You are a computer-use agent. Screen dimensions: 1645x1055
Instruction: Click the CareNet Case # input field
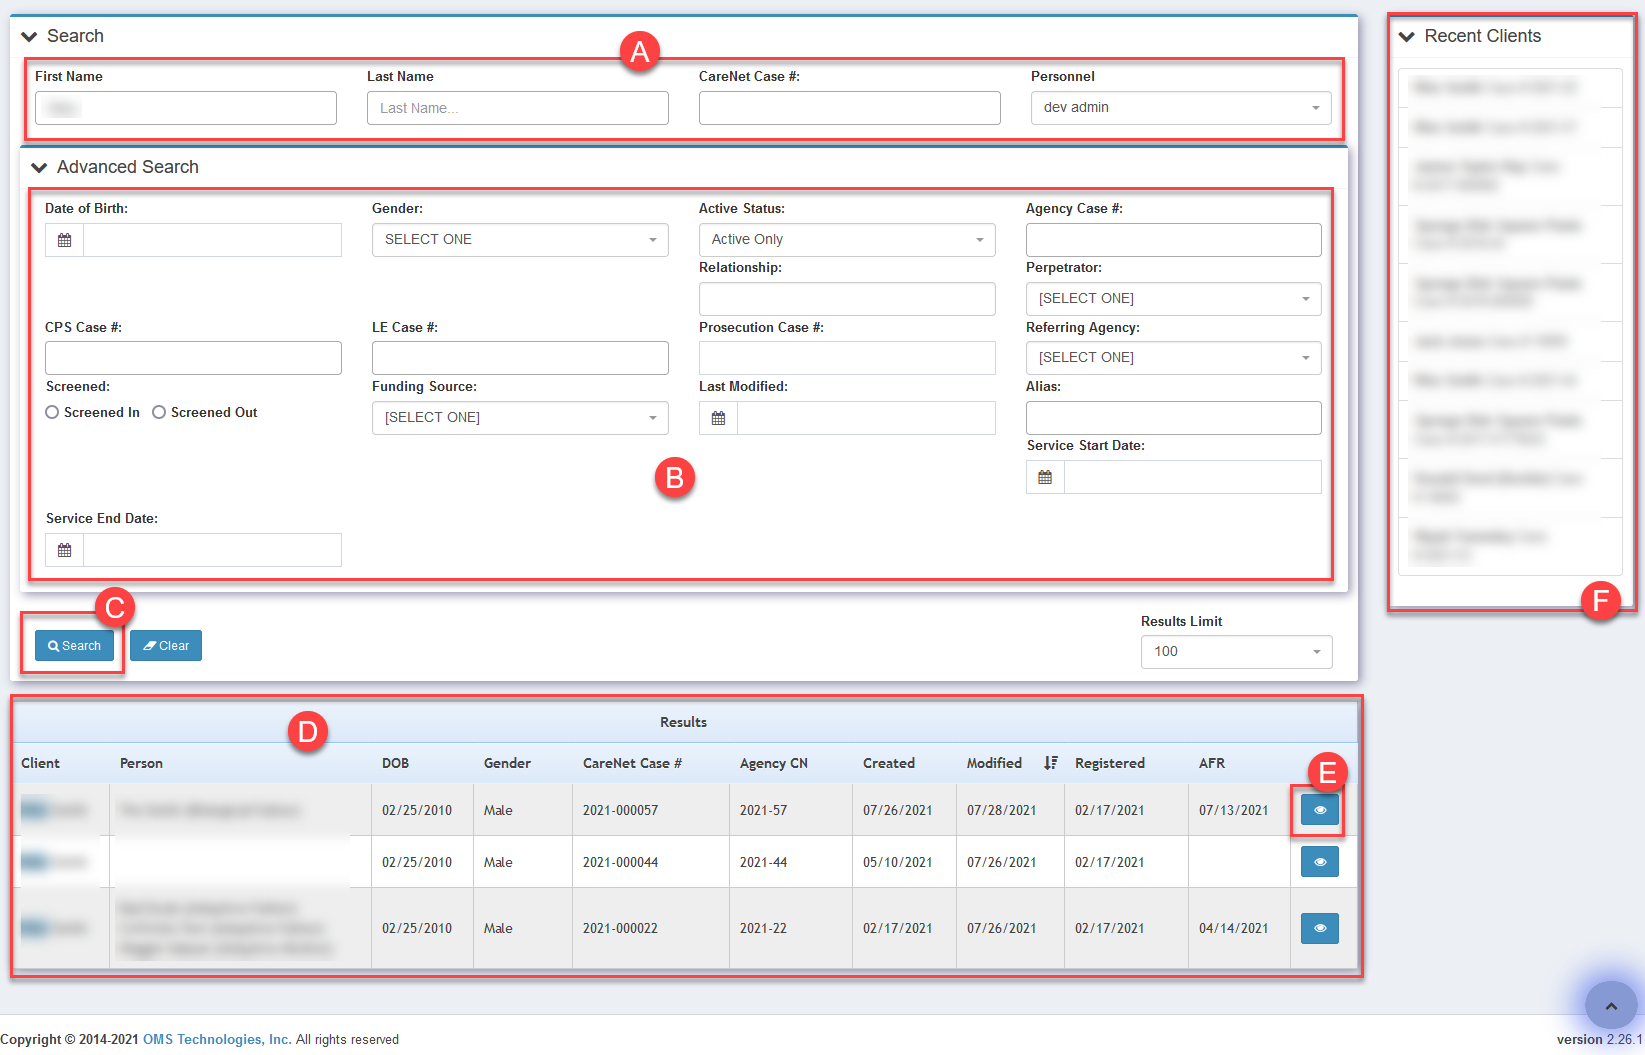click(x=850, y=108)
